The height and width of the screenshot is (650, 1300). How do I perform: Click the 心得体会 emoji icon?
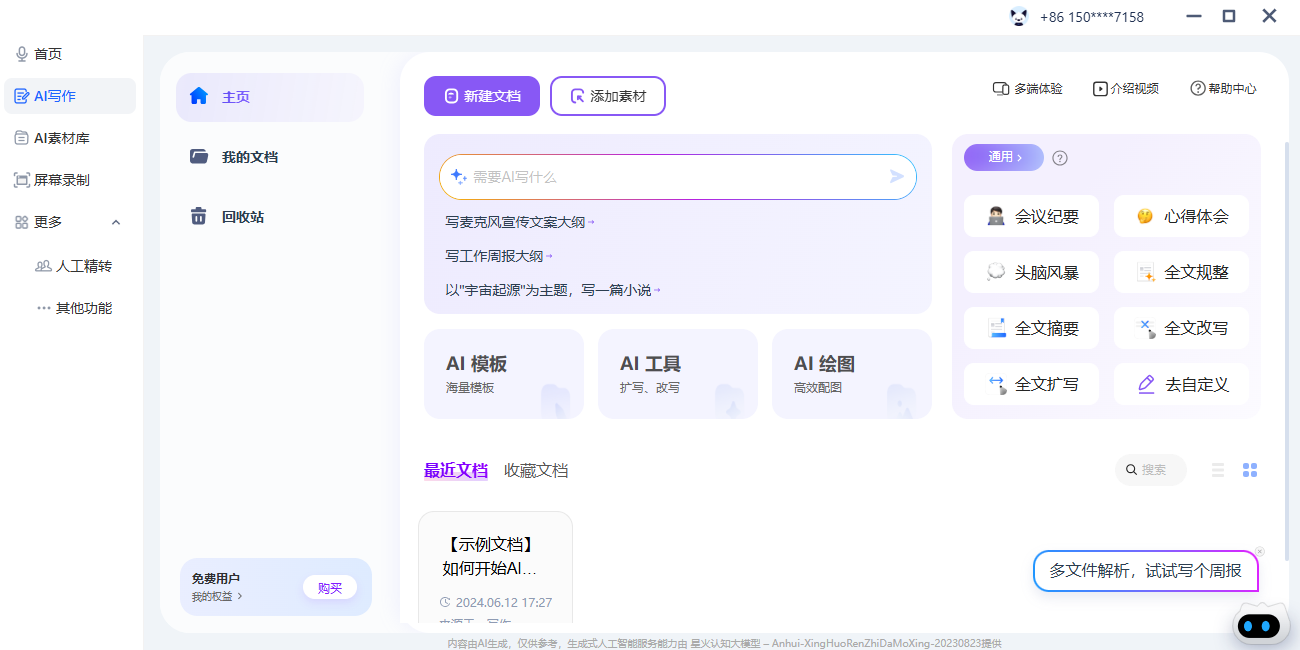coord(1146,216)
